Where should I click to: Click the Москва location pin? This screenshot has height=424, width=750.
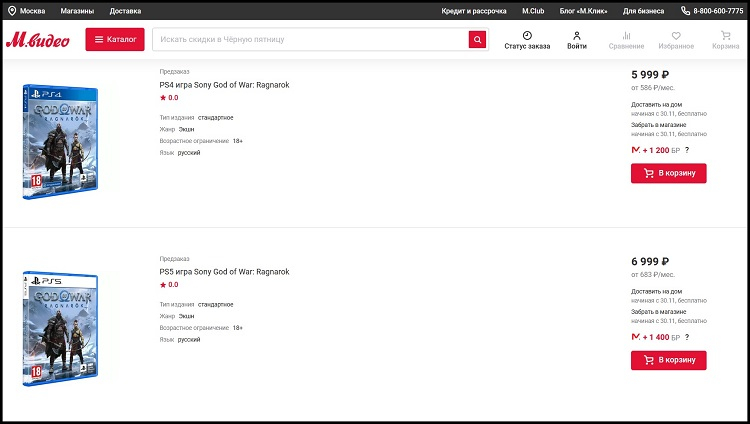coord(11,11)
